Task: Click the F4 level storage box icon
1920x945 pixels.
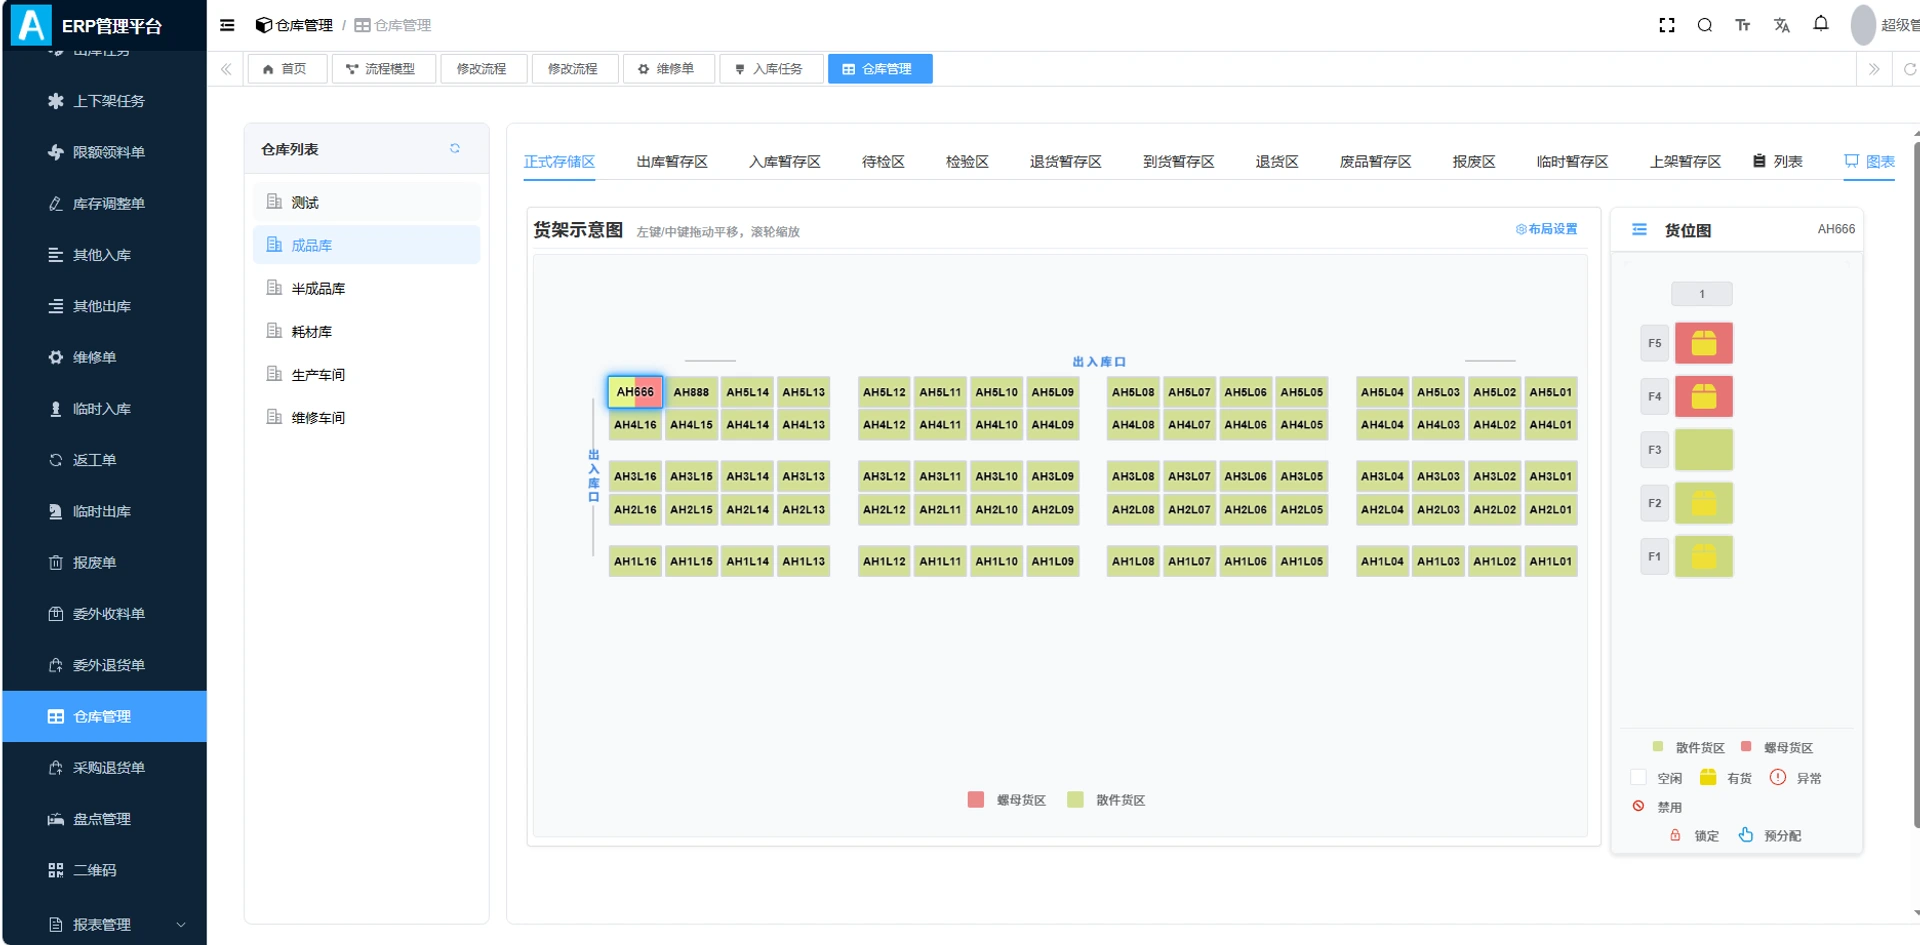Action: click(1704, 397)
